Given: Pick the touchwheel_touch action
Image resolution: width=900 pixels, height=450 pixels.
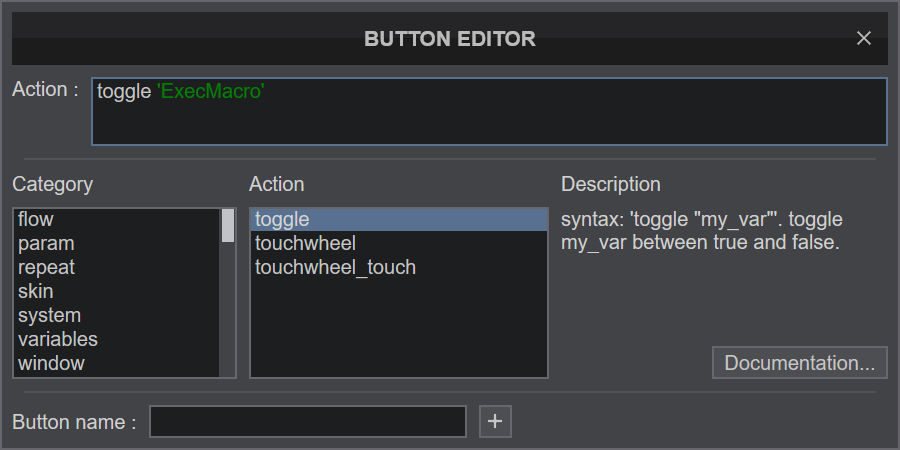Looking at the screenshot, I should click(399, 267).
